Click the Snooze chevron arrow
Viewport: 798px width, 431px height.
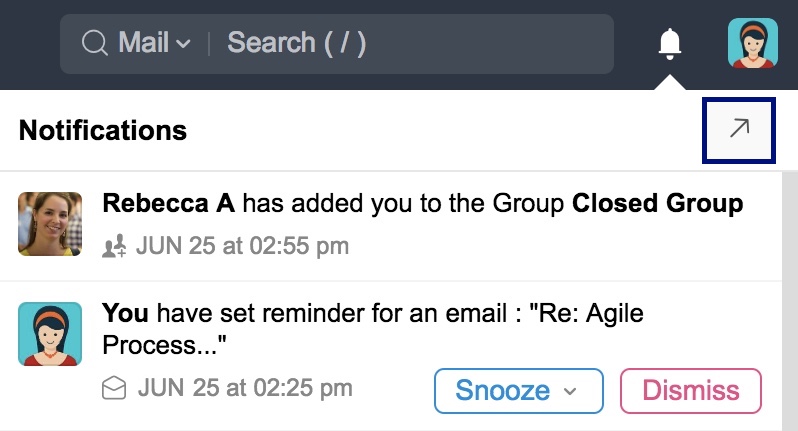[570, 391]
